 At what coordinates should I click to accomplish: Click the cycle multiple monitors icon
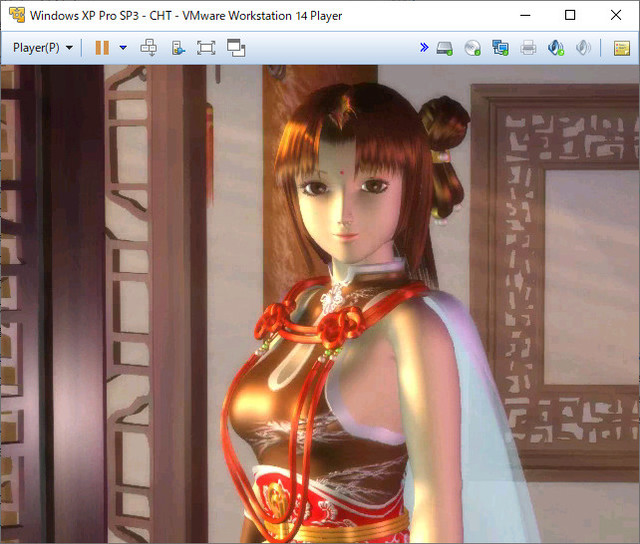tap(236, 48)
